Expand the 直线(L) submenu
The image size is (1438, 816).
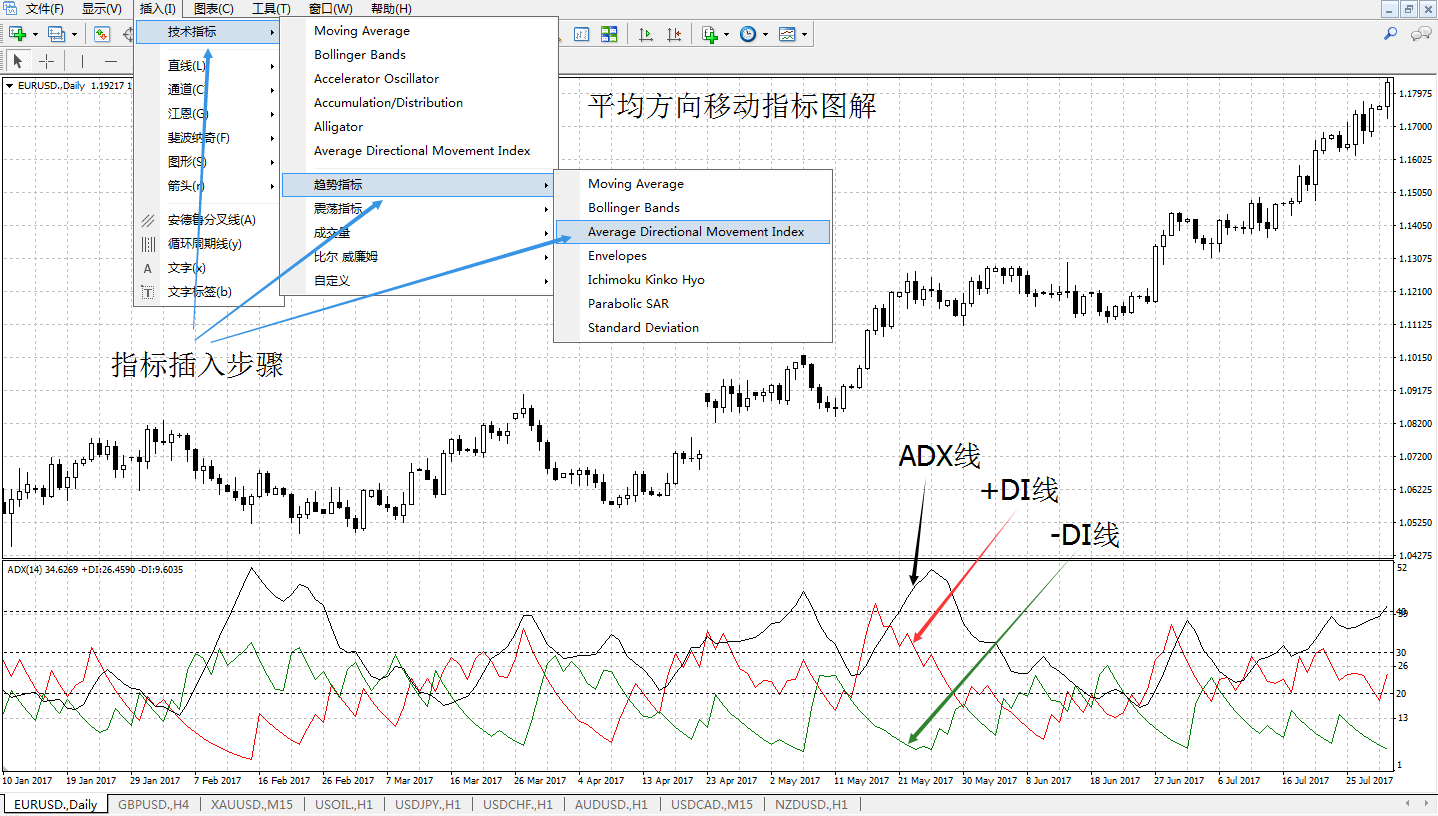click(207, 66)
